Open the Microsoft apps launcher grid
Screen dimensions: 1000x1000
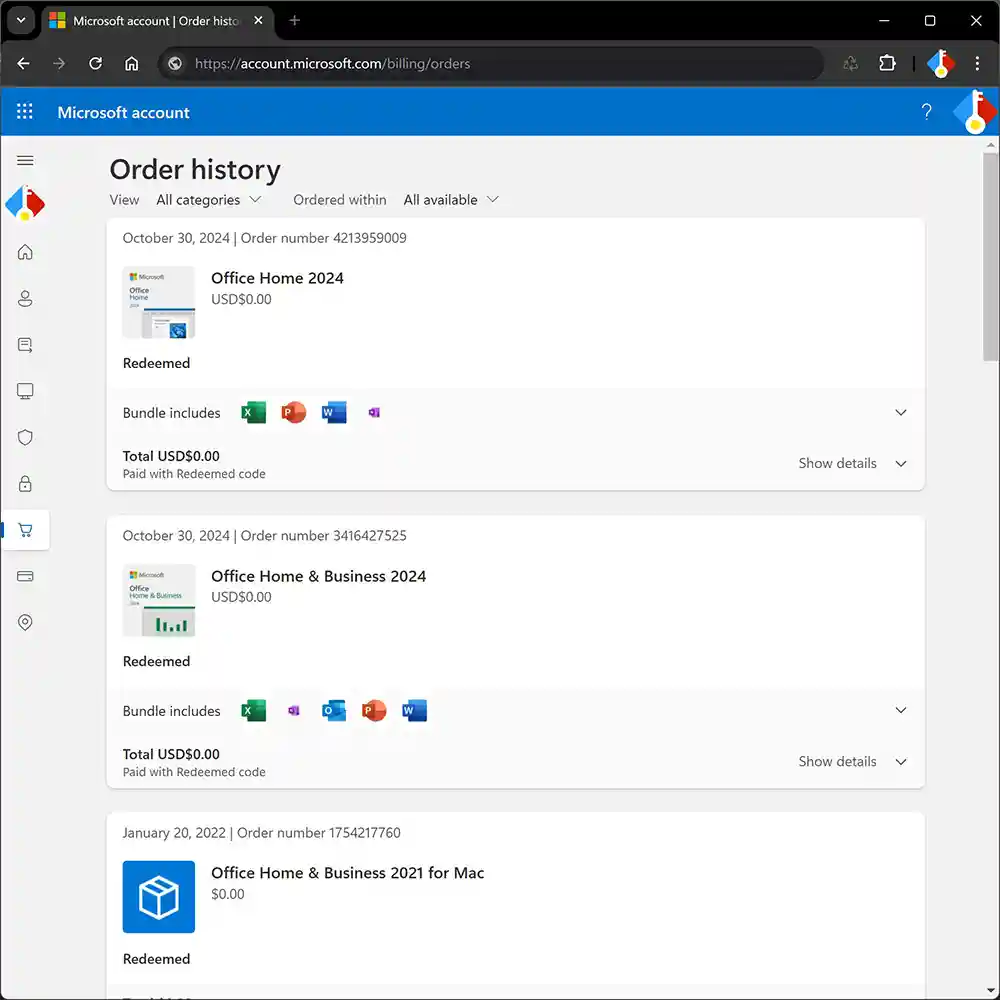pos(25,112)
